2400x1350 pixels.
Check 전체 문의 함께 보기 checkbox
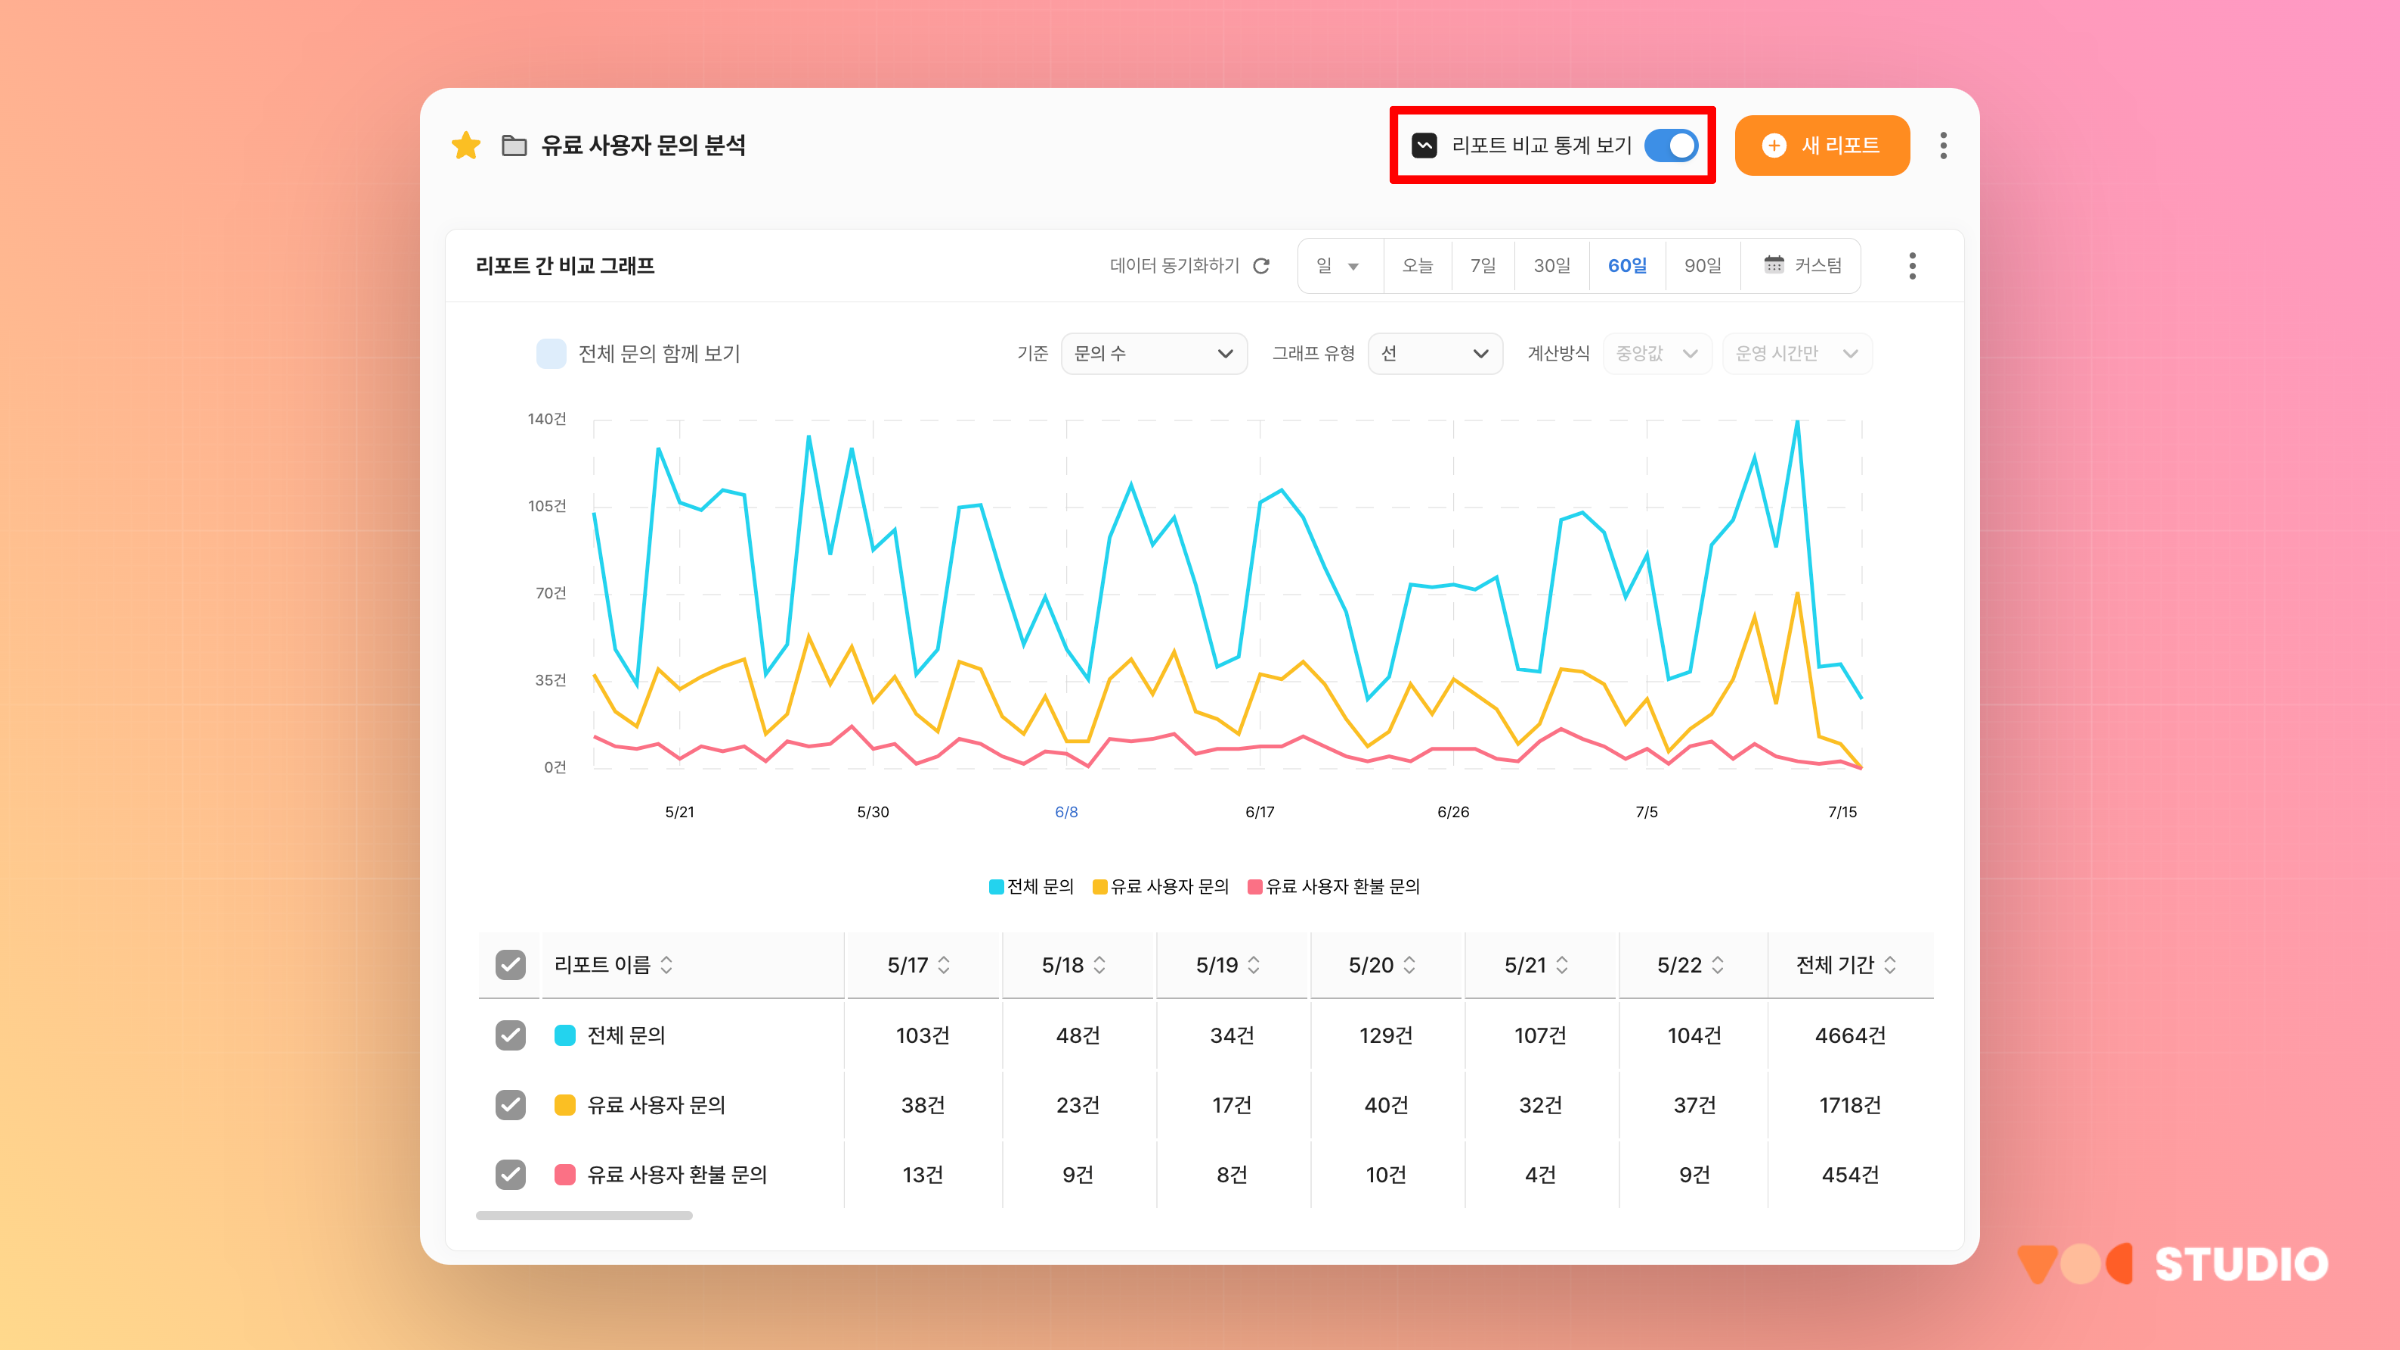pos(551,354)
